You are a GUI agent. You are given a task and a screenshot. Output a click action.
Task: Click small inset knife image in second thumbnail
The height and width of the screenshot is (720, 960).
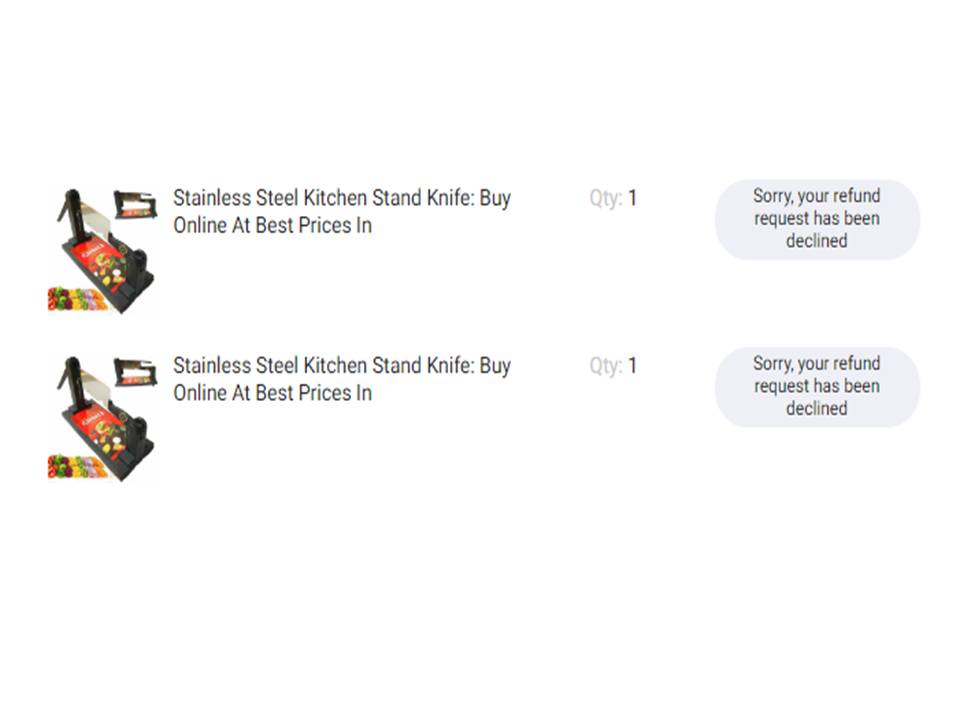coord(135,372)
